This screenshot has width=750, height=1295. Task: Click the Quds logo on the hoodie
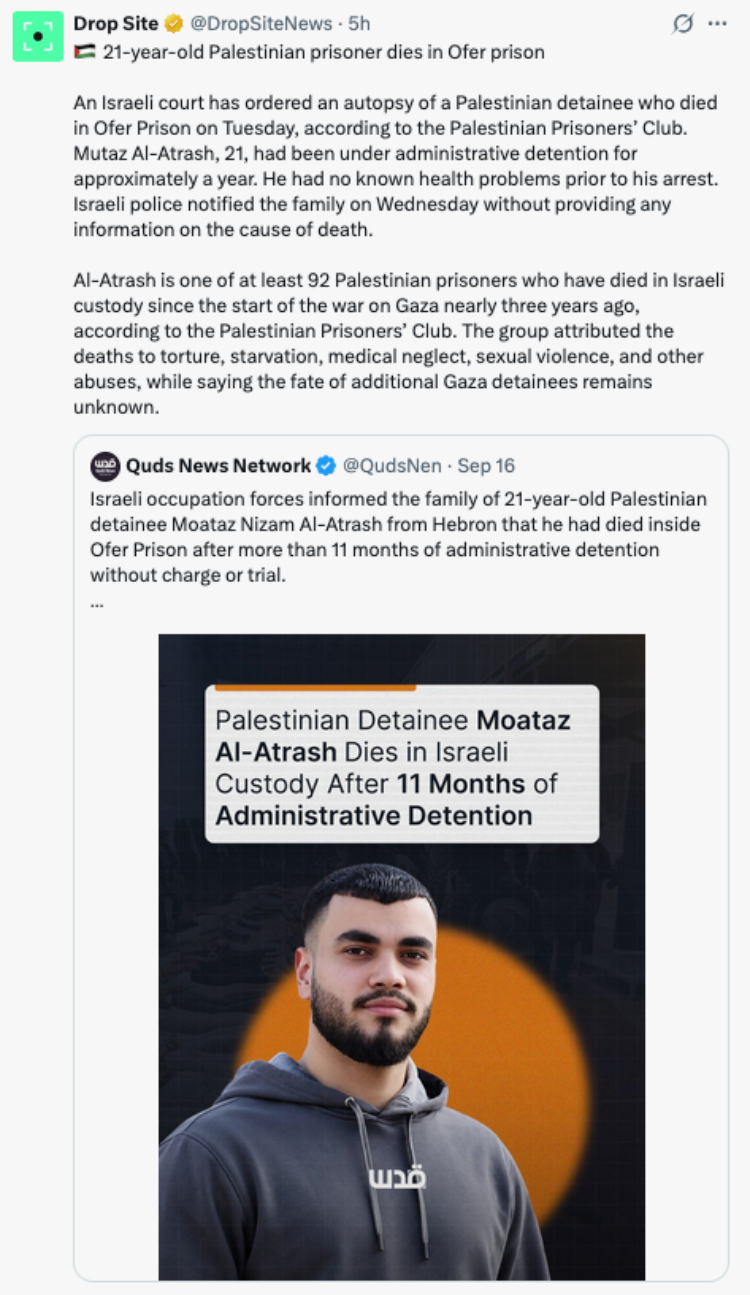tap(397, 1178)
